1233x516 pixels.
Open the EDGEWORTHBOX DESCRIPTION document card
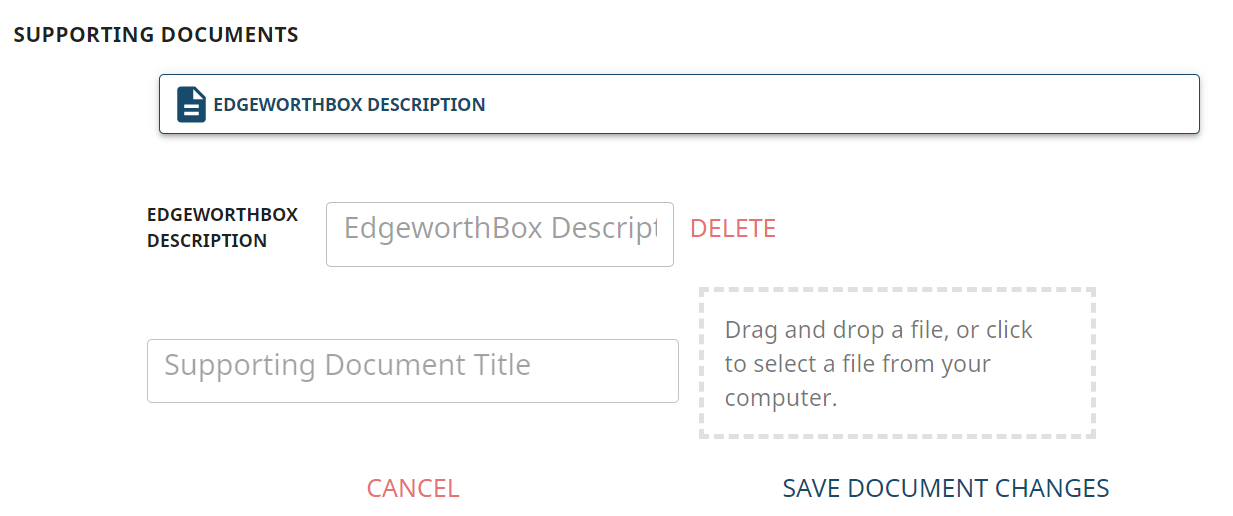coord(679,104)
